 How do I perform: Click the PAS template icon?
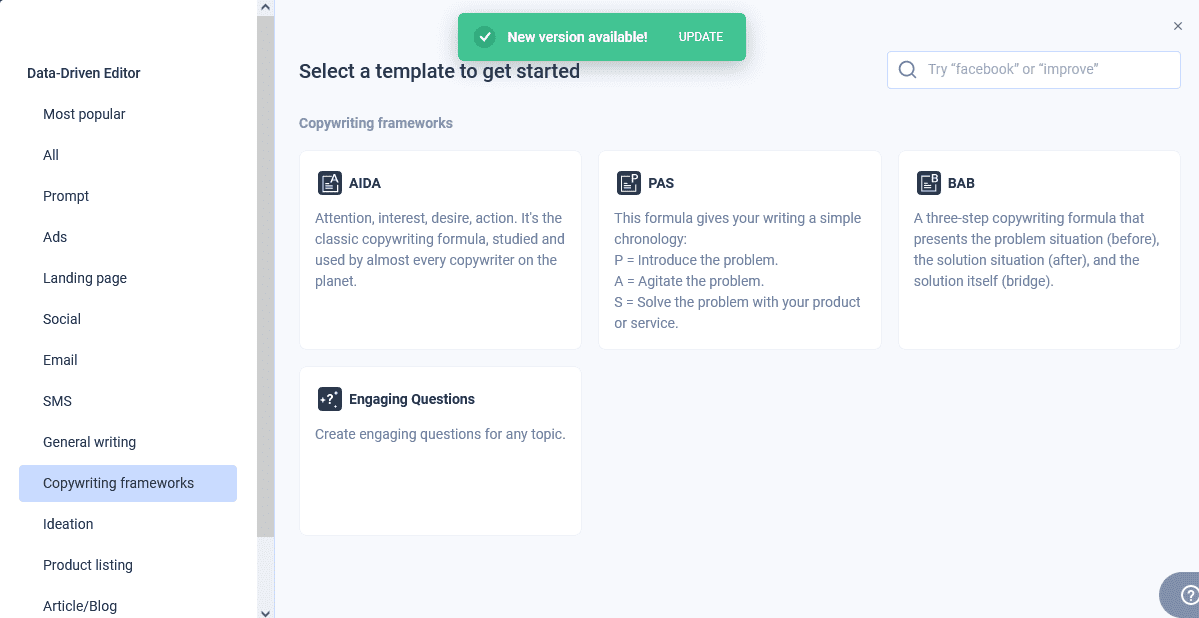(628, 183)
